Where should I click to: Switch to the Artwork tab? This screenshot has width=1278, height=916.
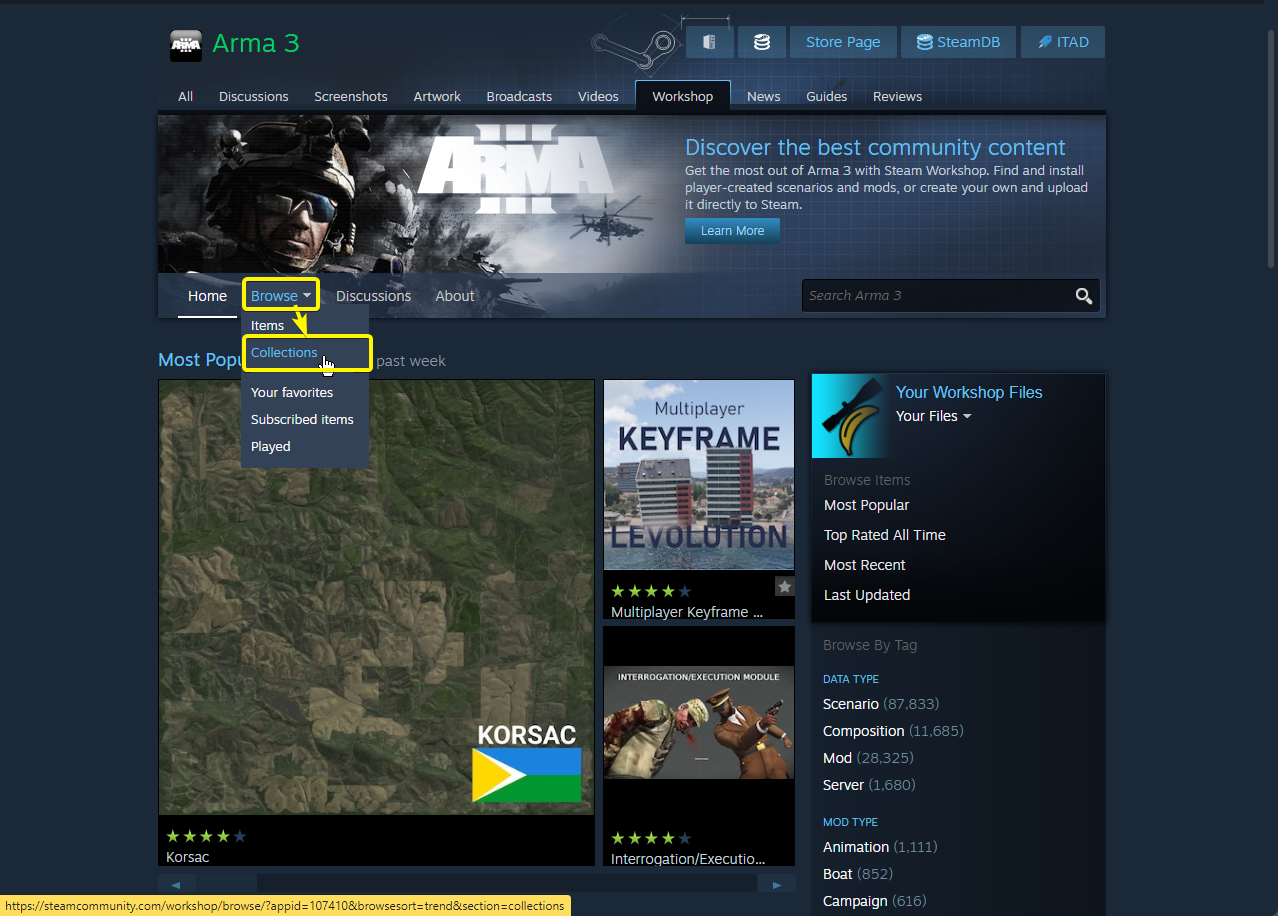[x=437, y=96]
